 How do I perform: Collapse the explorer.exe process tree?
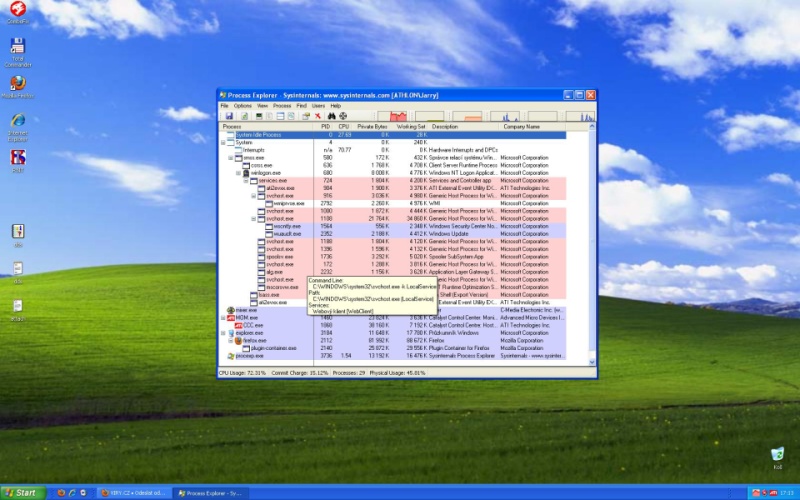click(x=224, y=333)
